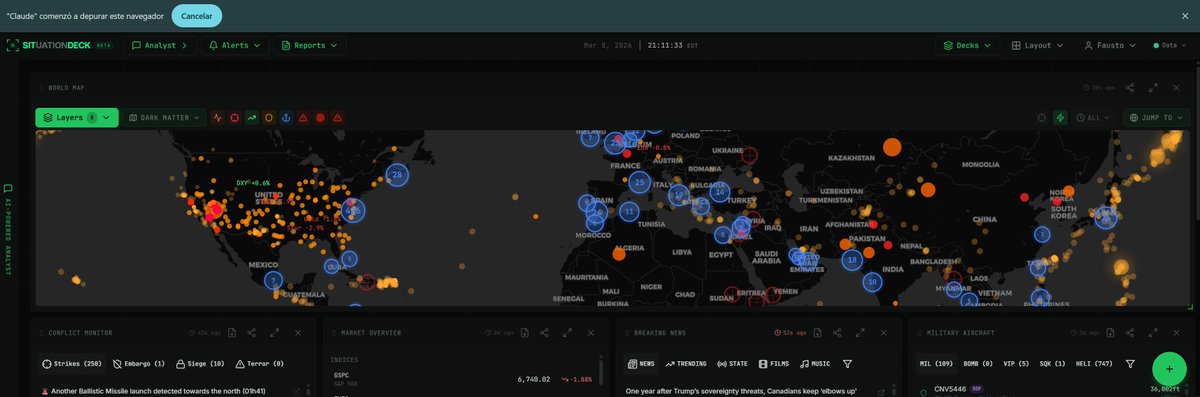Click the circle icon beside lightning button
The height and width of the screenshot is (397, 1200).
tap(1042, 118)
